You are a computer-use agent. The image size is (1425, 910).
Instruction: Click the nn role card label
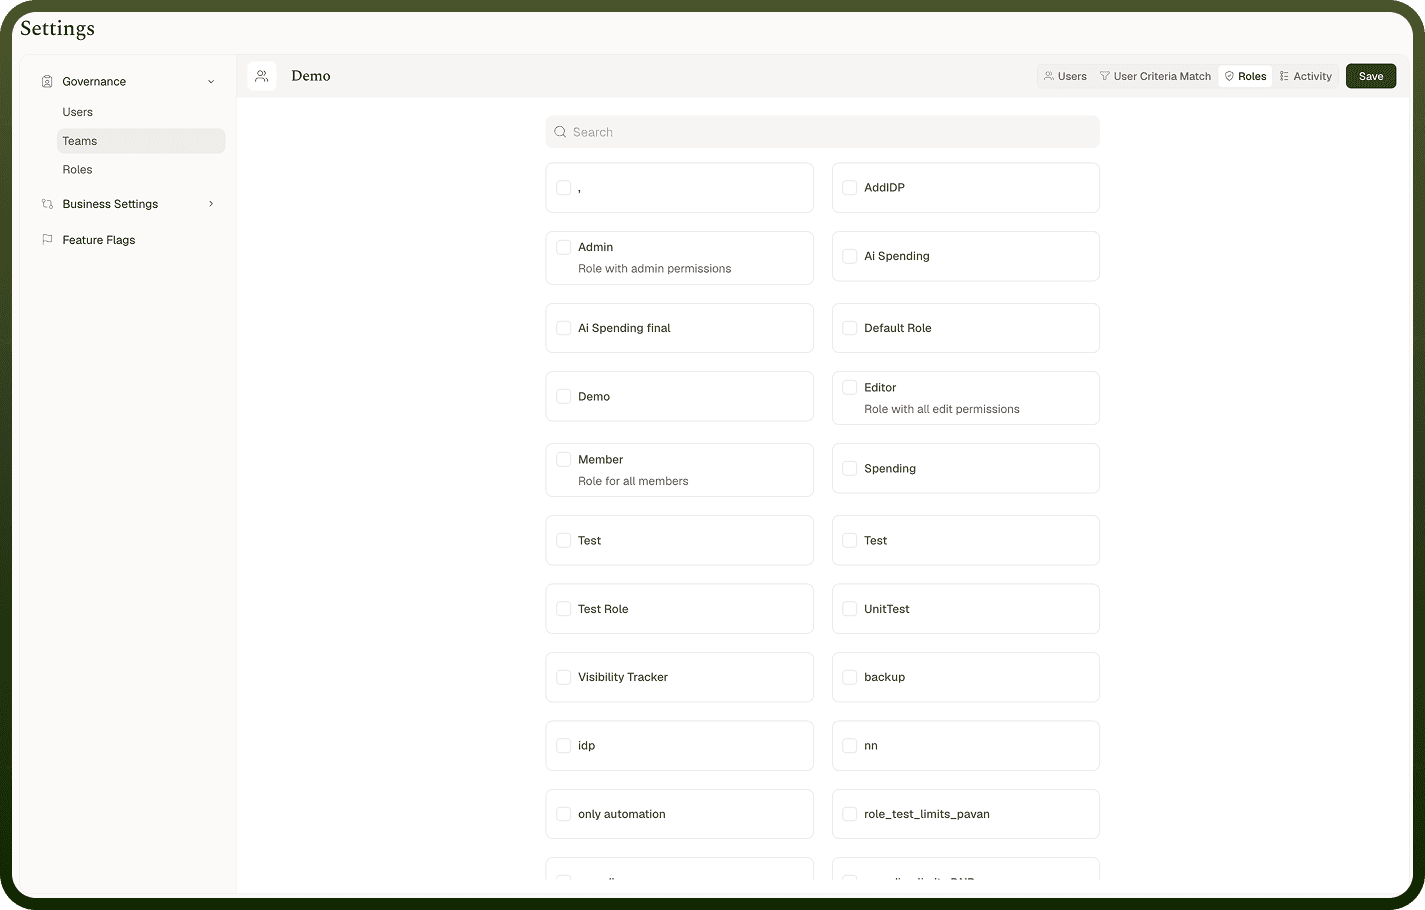871,746
